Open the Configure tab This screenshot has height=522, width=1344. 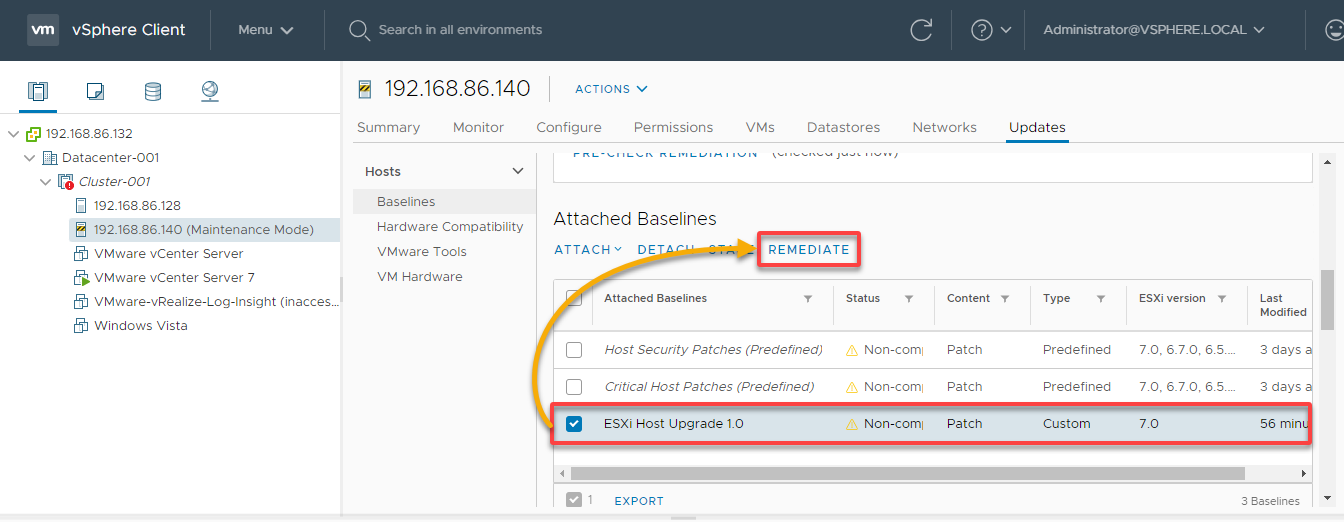coord(569,128)
